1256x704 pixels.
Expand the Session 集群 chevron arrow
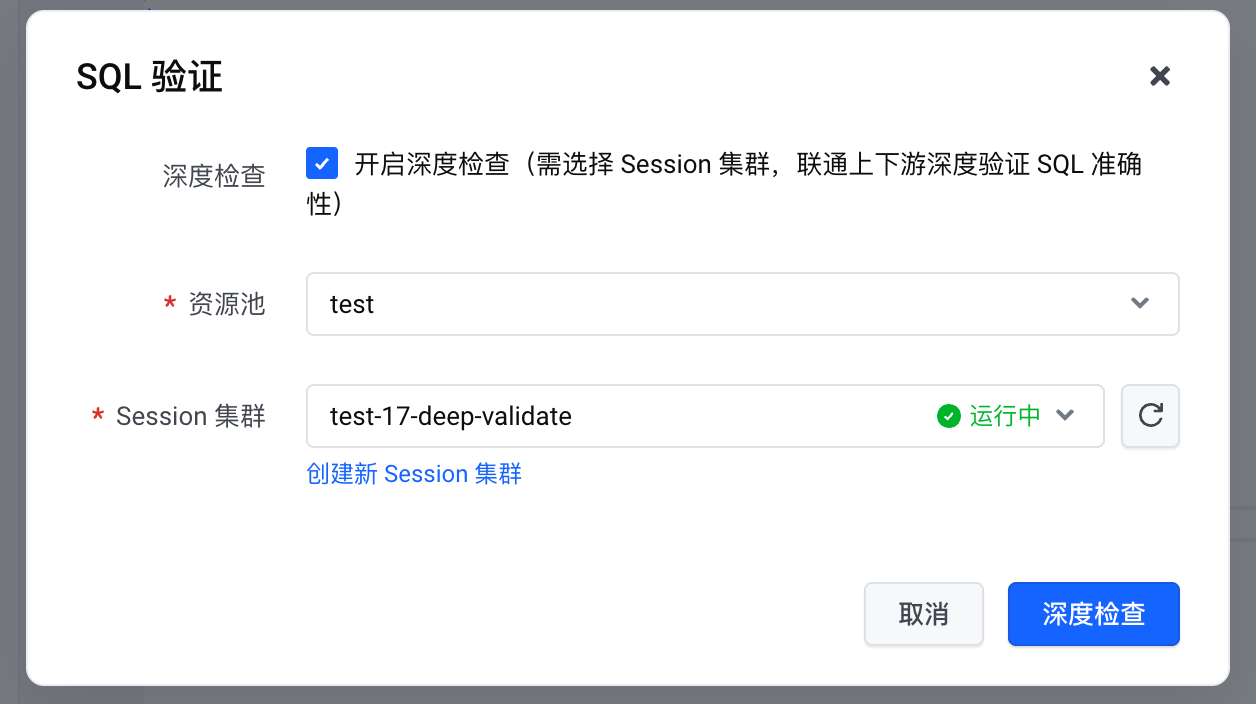1065,416
